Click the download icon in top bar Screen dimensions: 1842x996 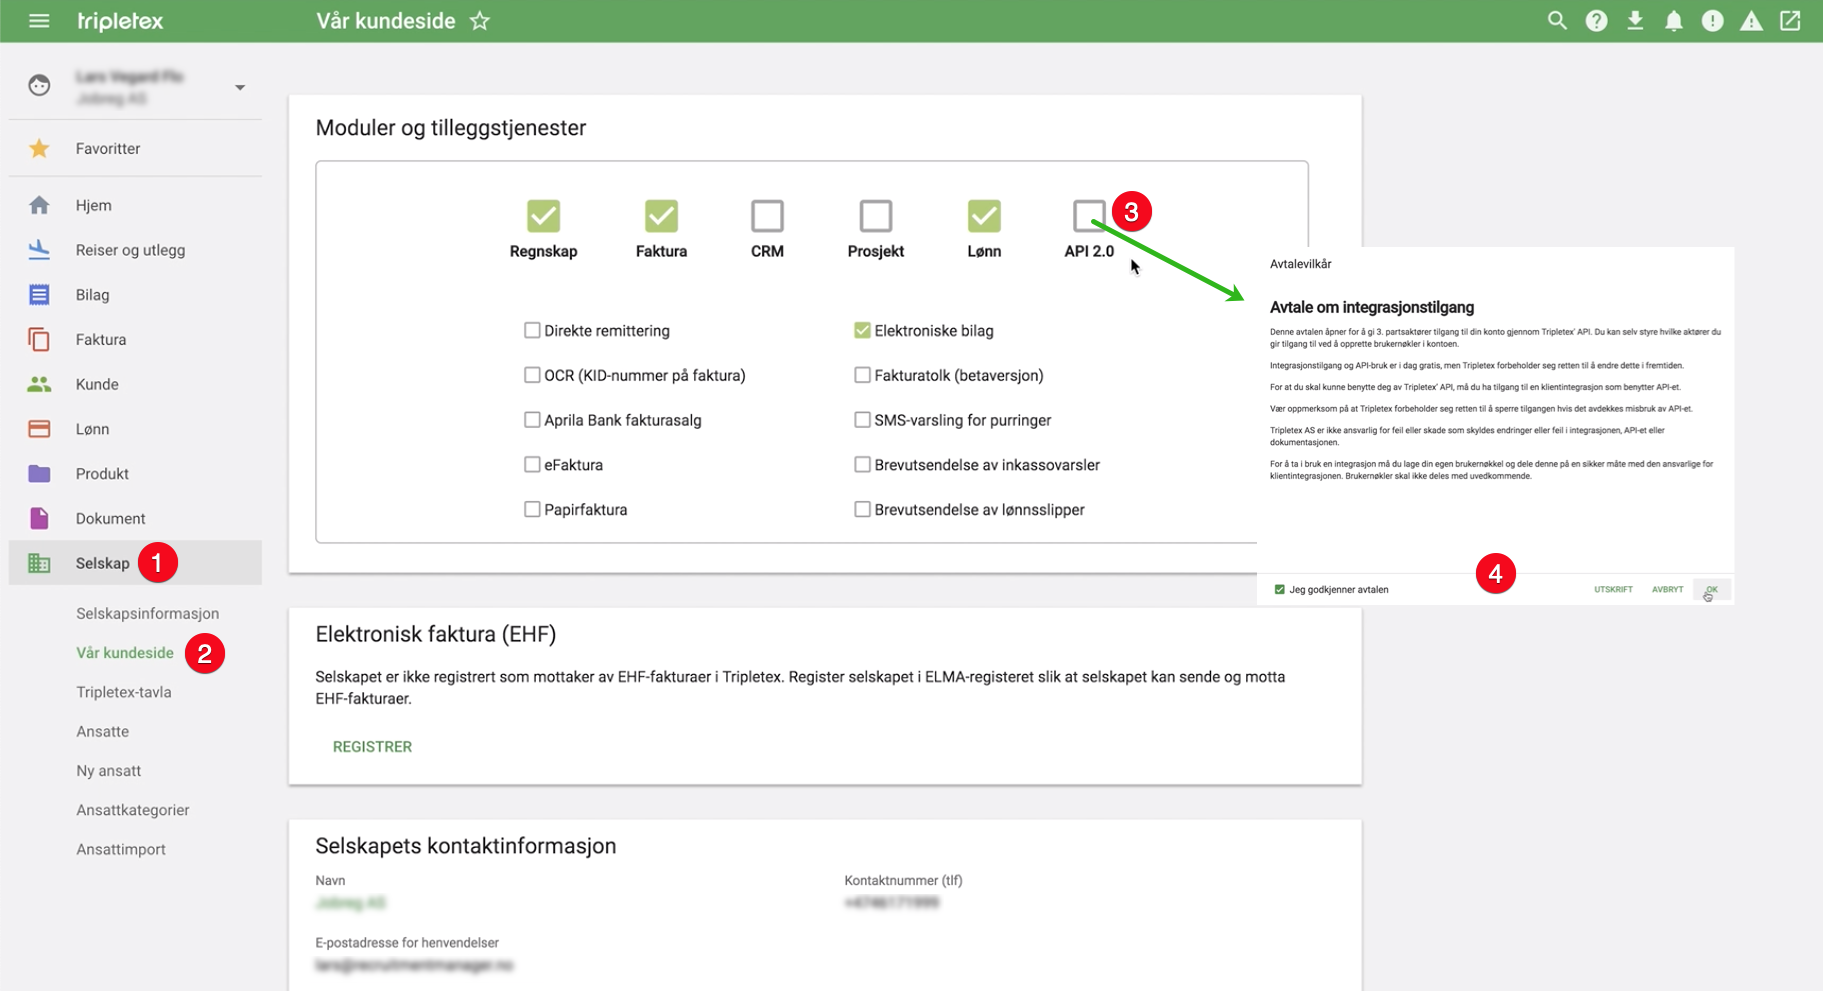point(1635,21)
